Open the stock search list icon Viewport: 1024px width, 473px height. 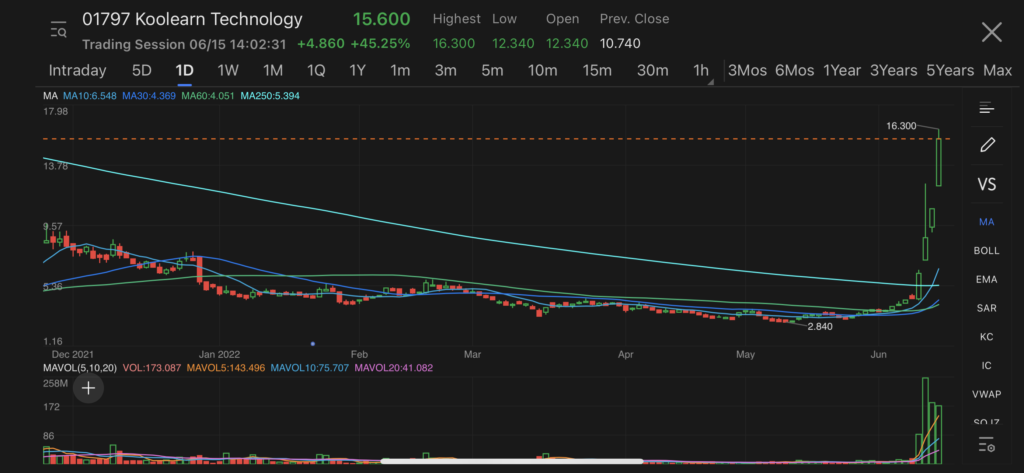coord(59,30)
